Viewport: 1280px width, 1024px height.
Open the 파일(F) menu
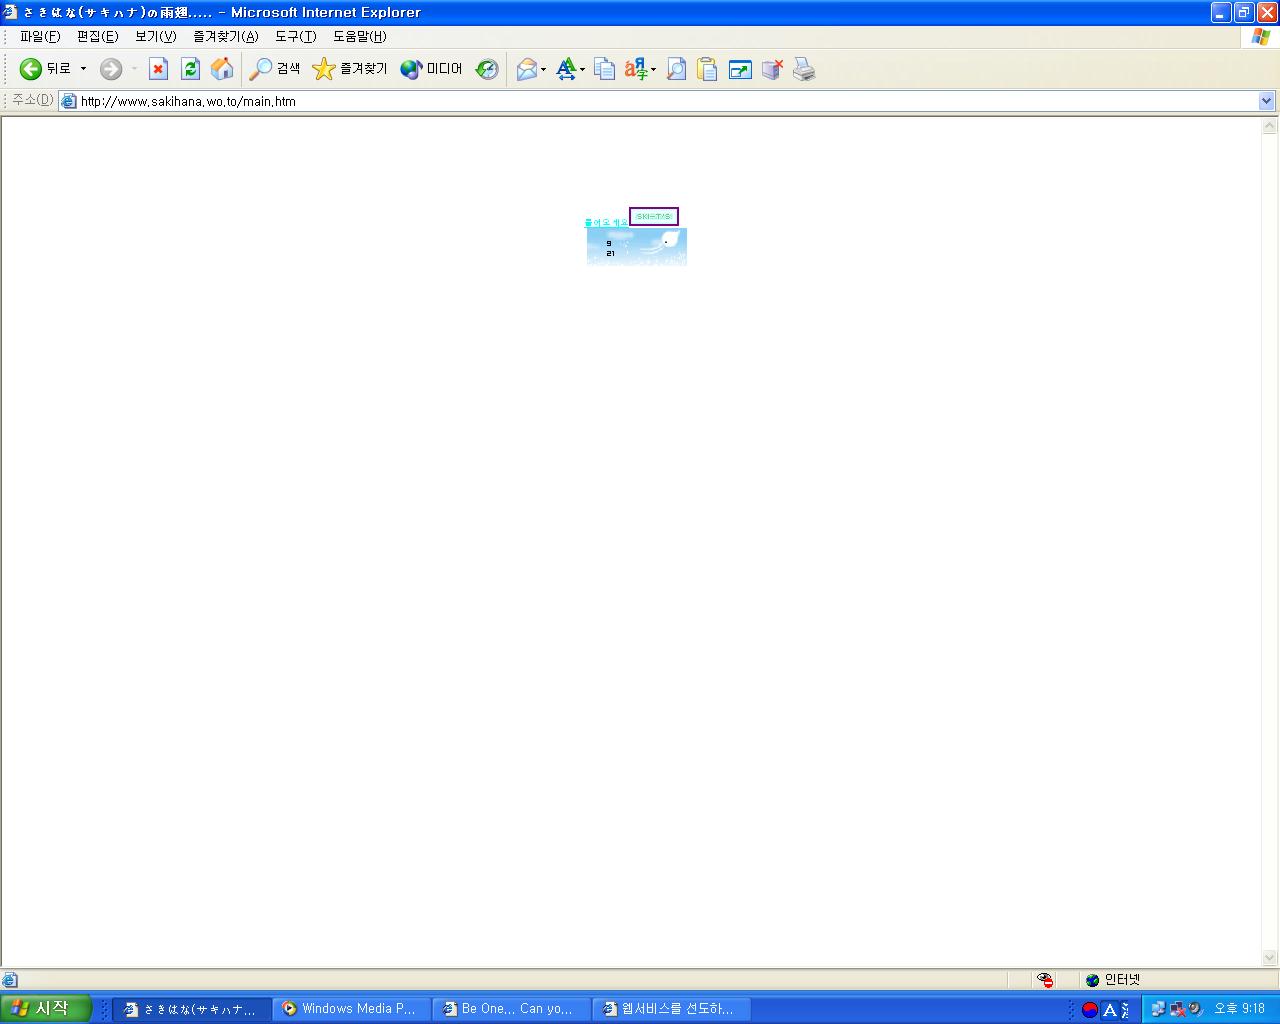coord(40,36)
